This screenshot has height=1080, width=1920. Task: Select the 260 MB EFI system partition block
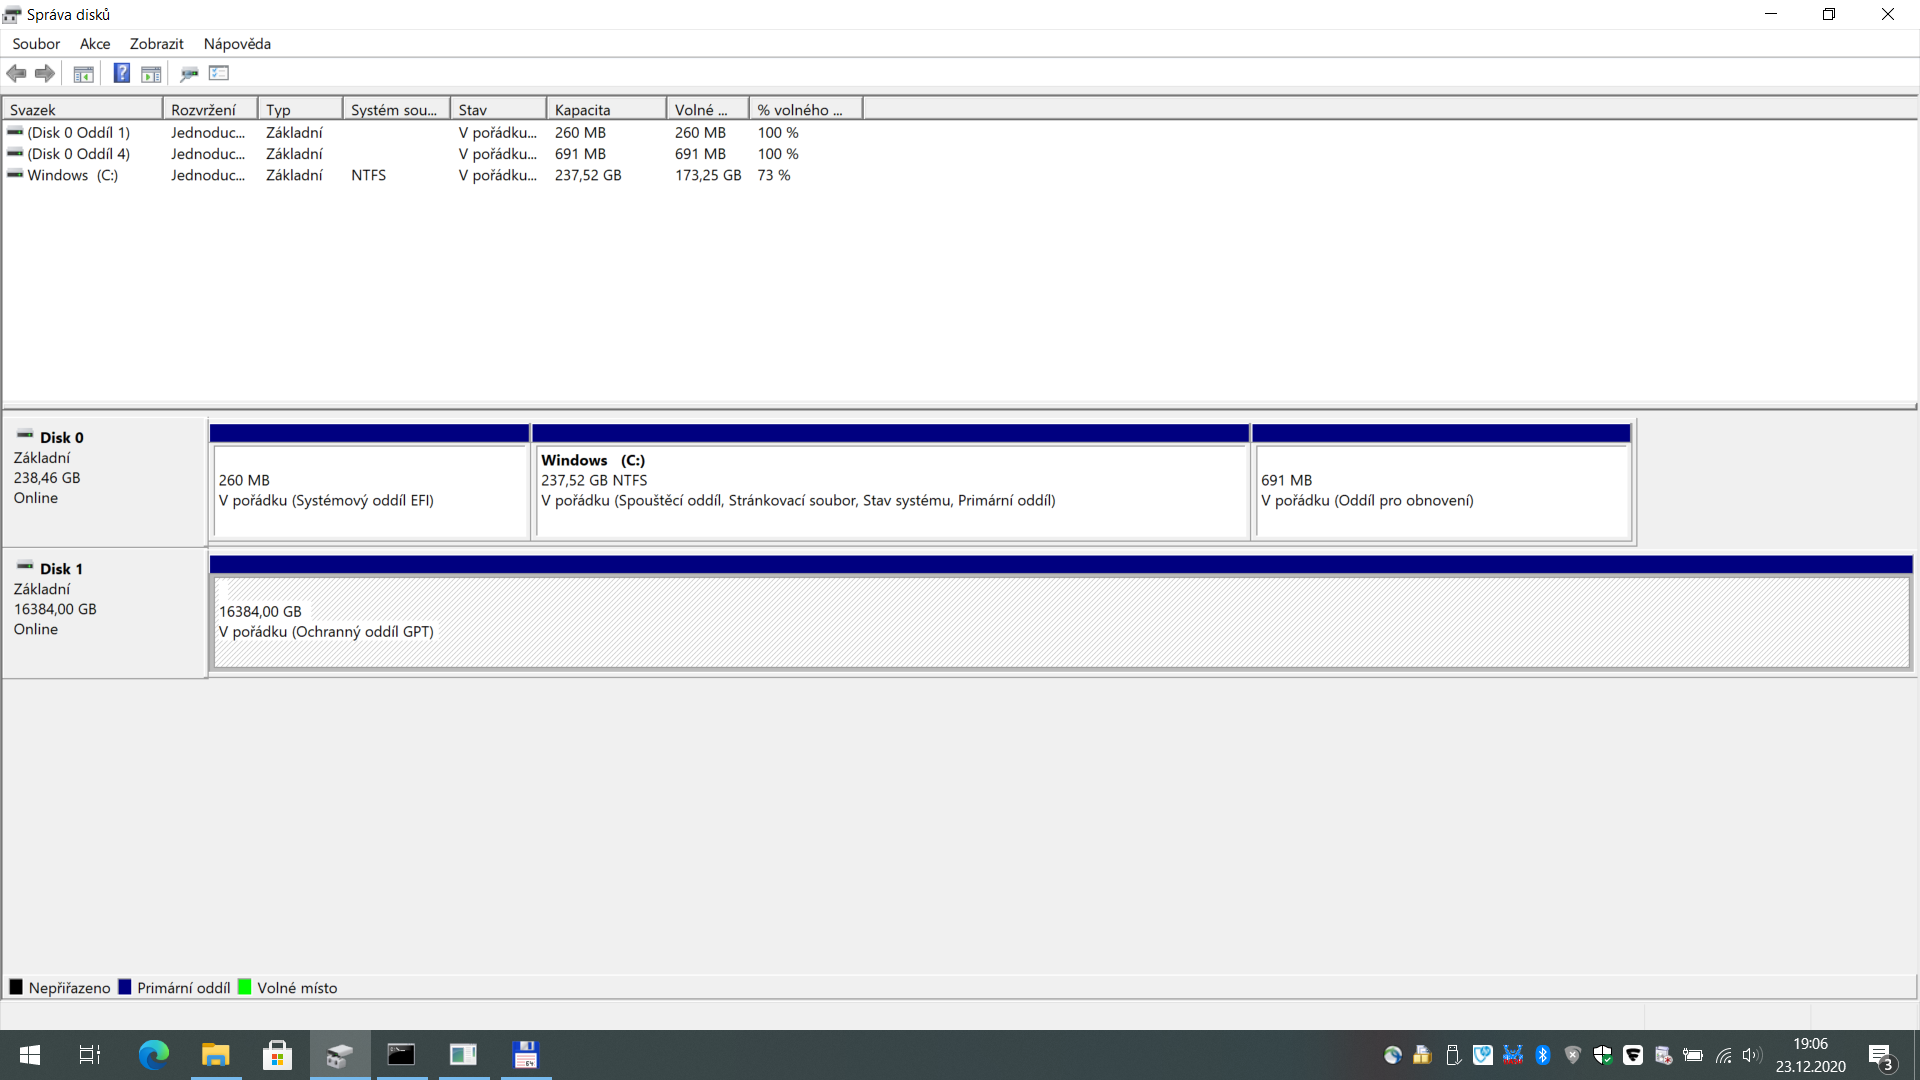point(369,491)
